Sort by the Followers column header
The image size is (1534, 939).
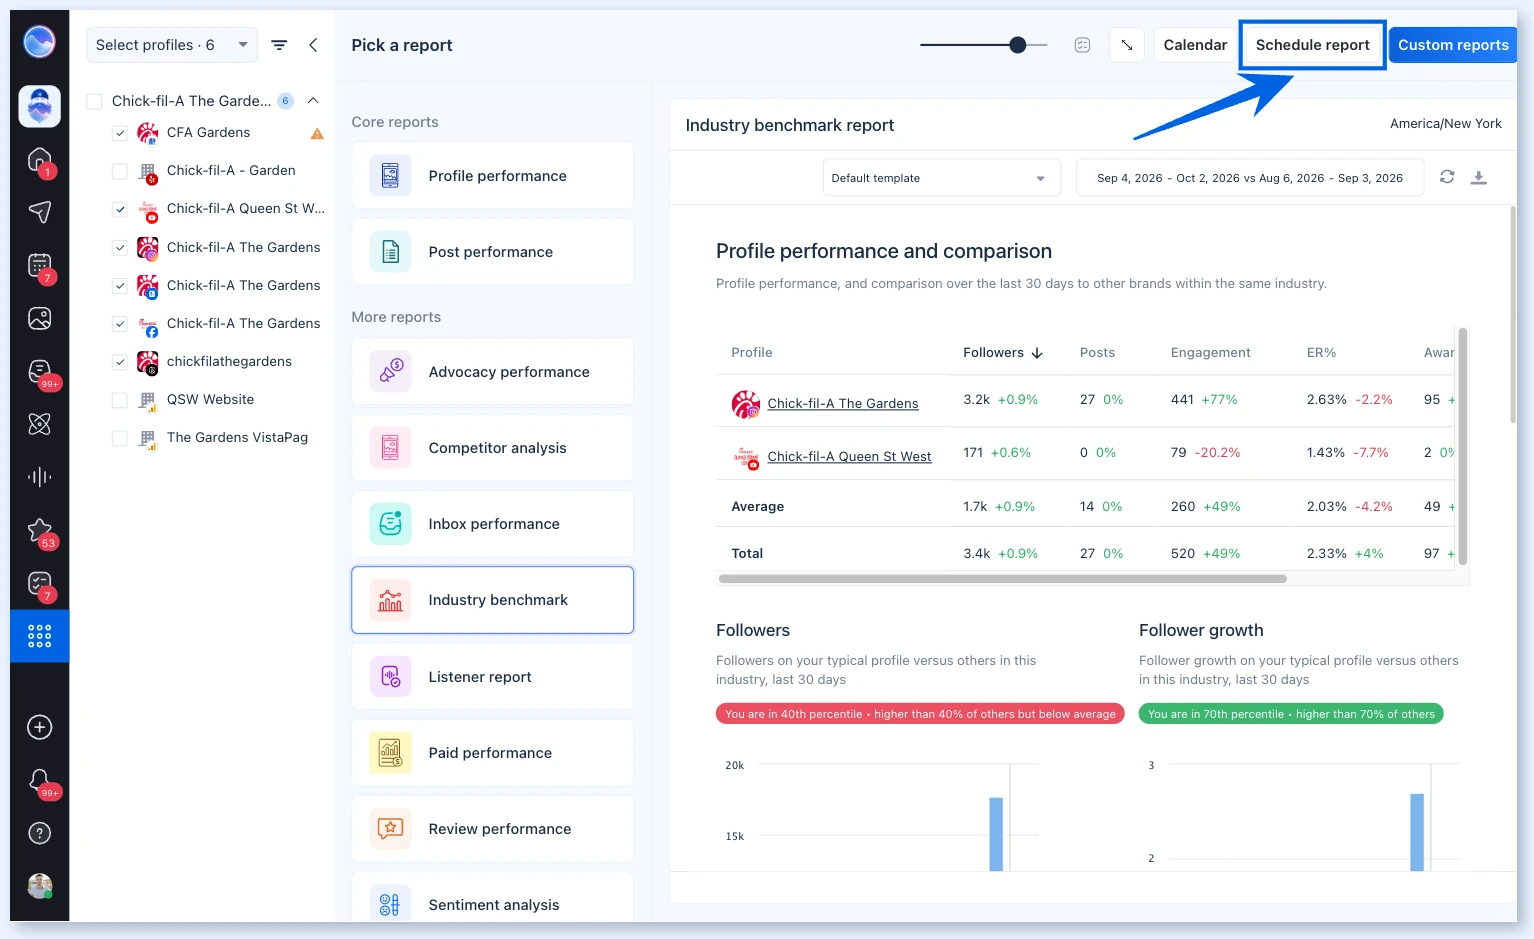pyautogui.click(x=1003, y=352)
